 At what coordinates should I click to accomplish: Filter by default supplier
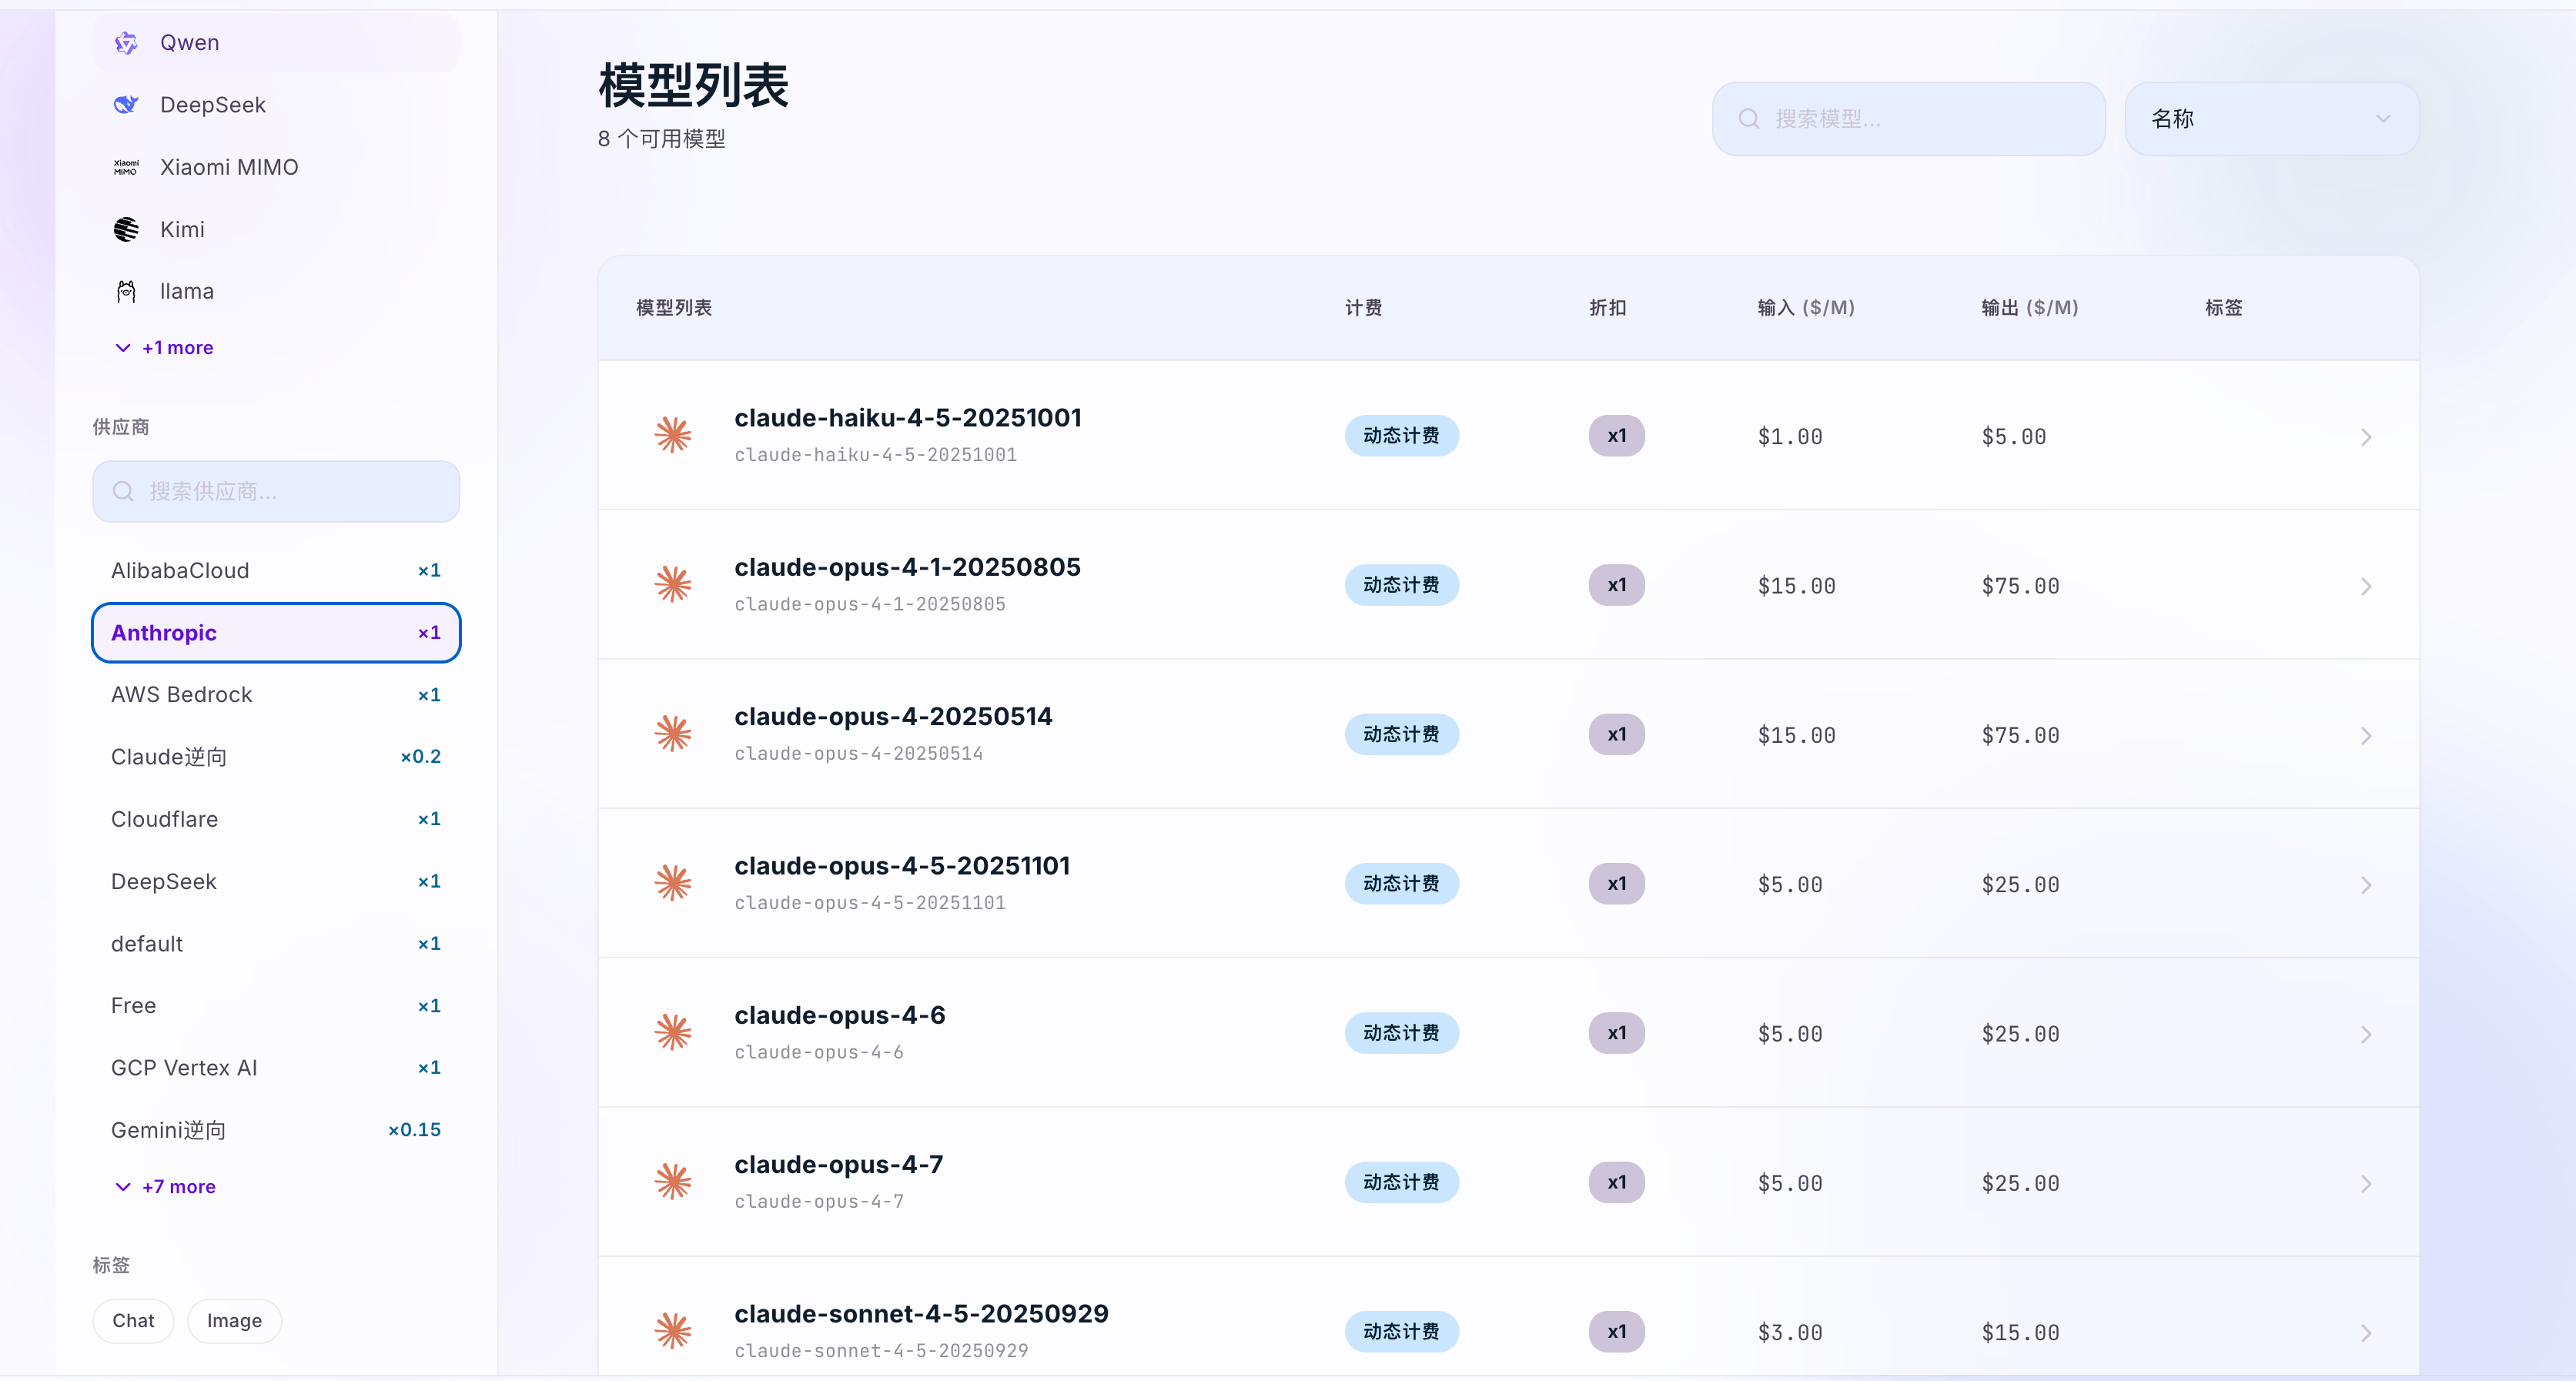coord(276,944)
